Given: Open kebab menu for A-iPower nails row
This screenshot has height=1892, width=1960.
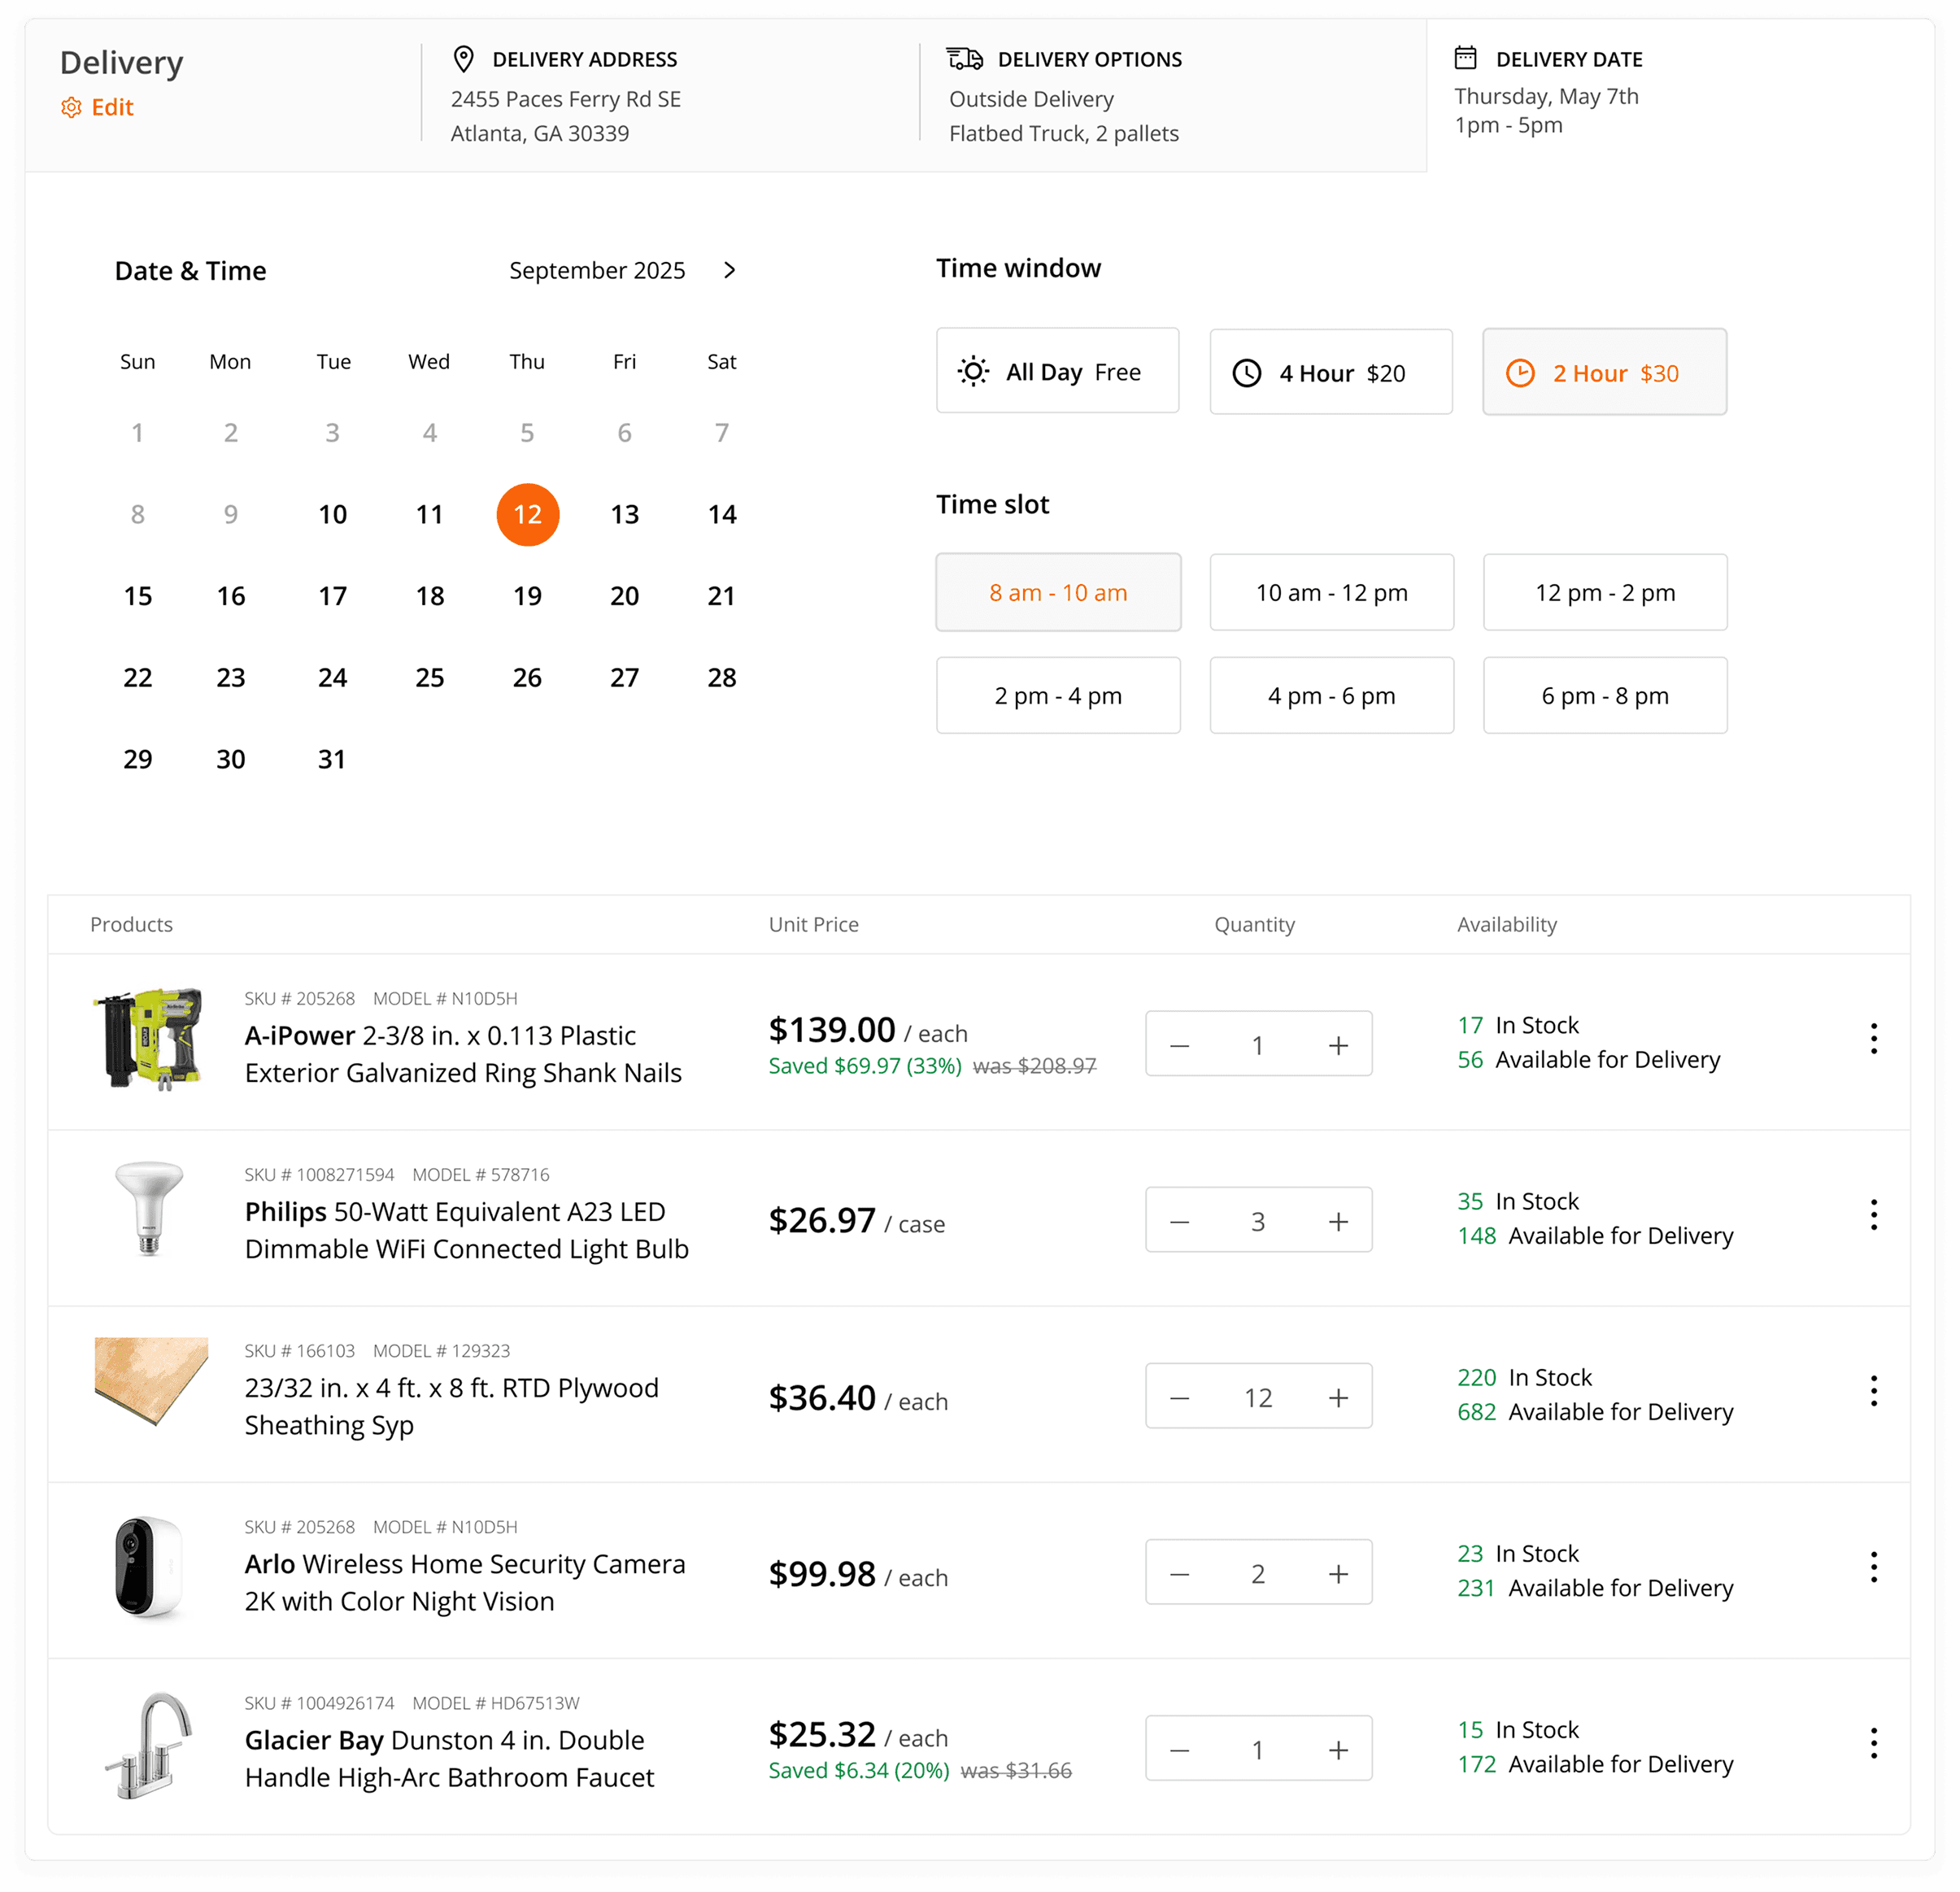Looking at the screenshot, I should point(1873,1039).
